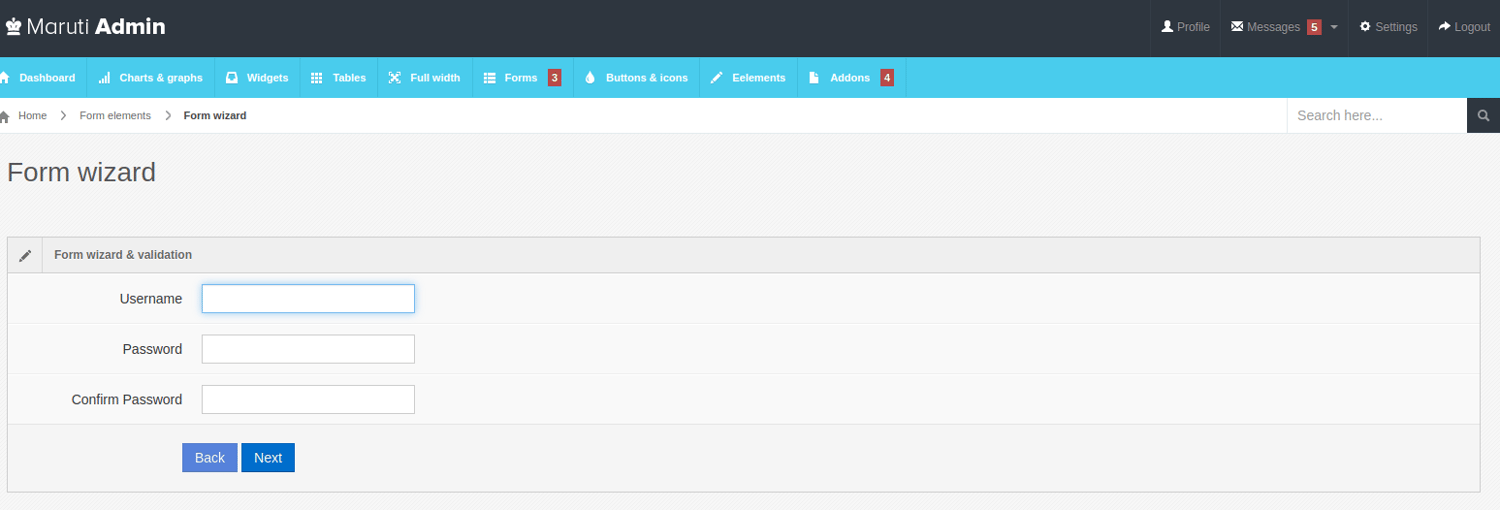Screen dimensions: 1500x510
Task: Focus the Password input field
Action: pyautogui.click(x=308, y=349)
